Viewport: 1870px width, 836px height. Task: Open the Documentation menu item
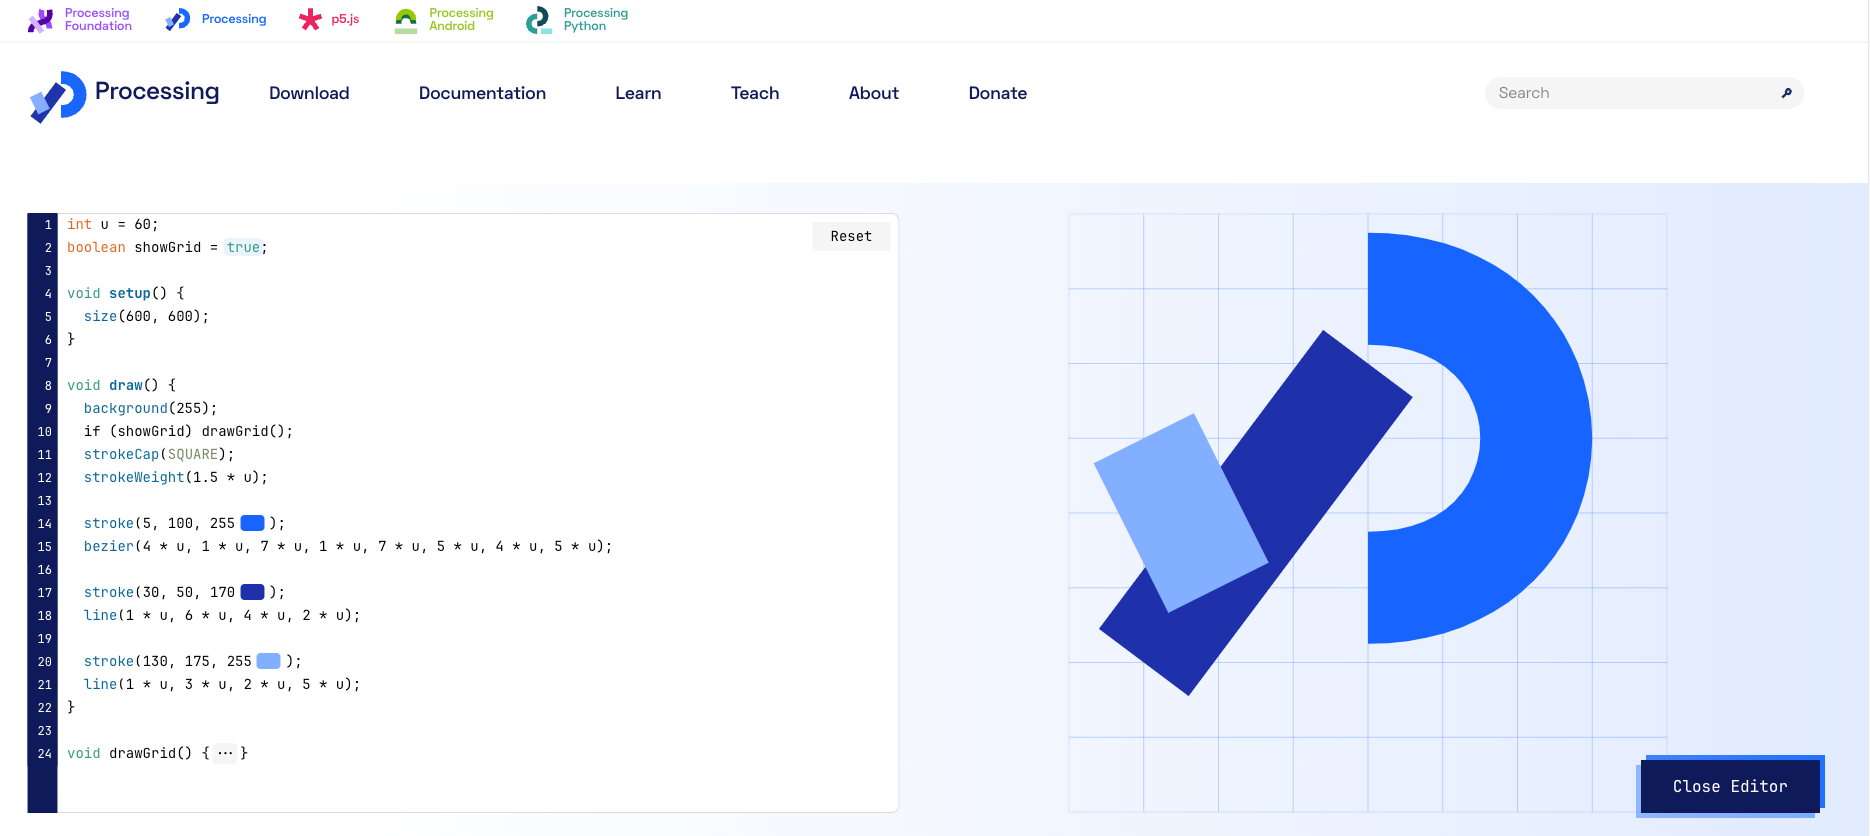pyautogui.click(x=482, y=93)
